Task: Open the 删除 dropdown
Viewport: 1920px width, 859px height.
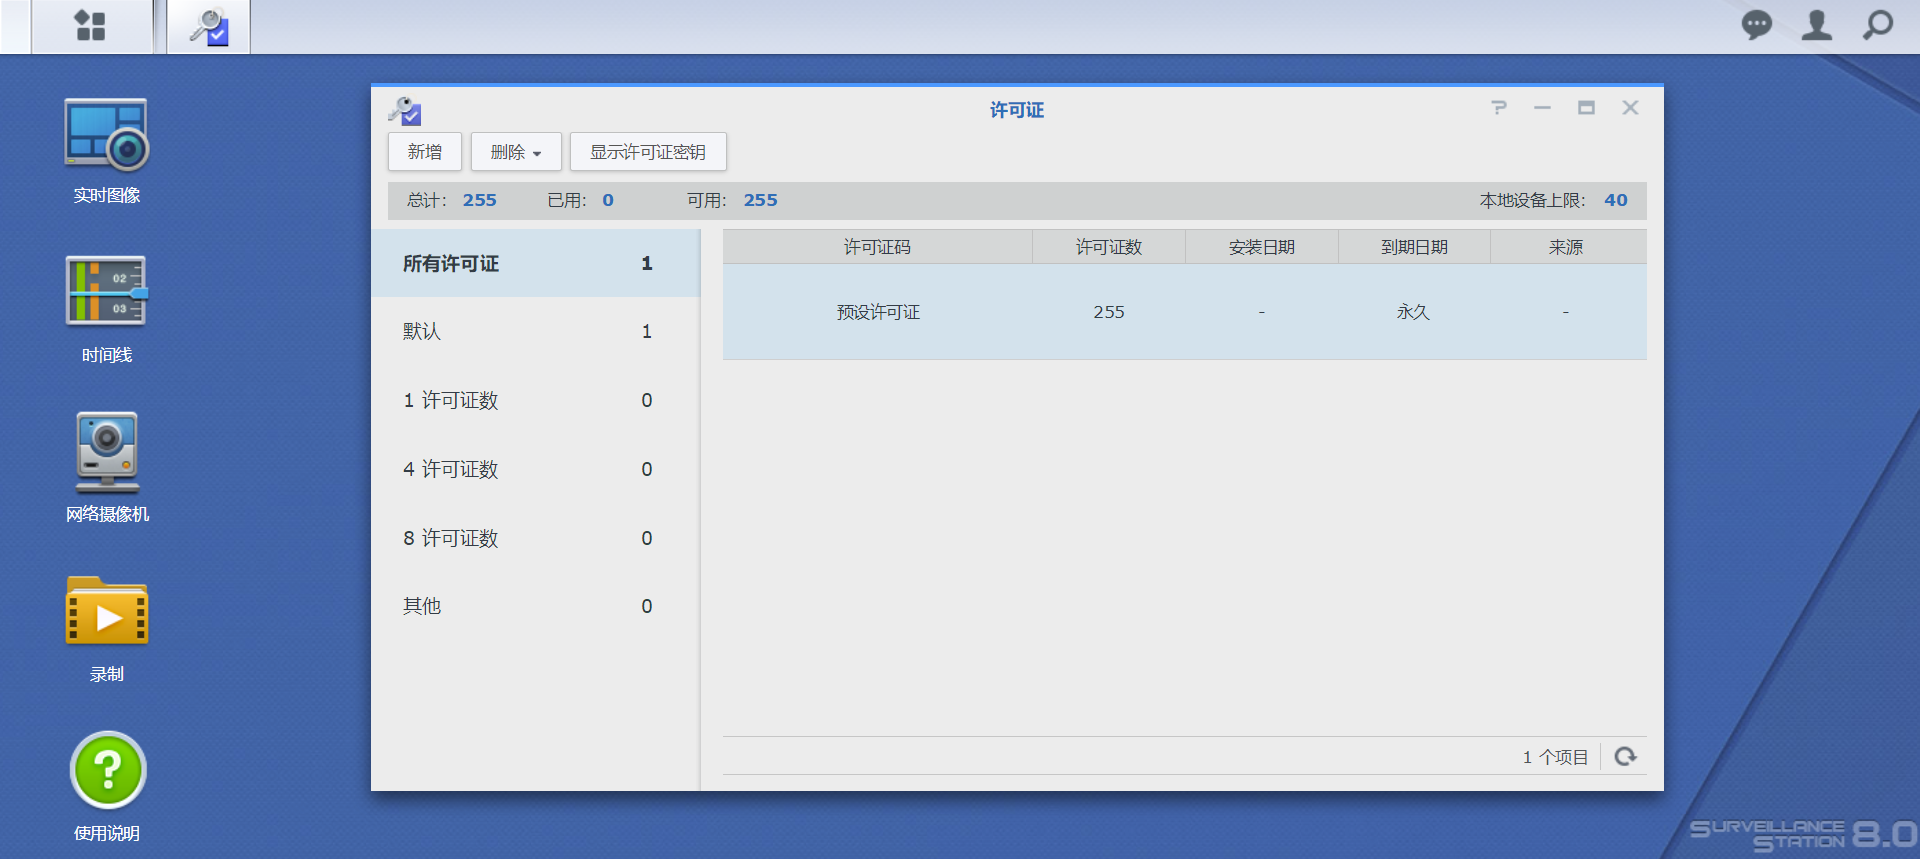Action: pyautogui.click(x=516, y=152)
